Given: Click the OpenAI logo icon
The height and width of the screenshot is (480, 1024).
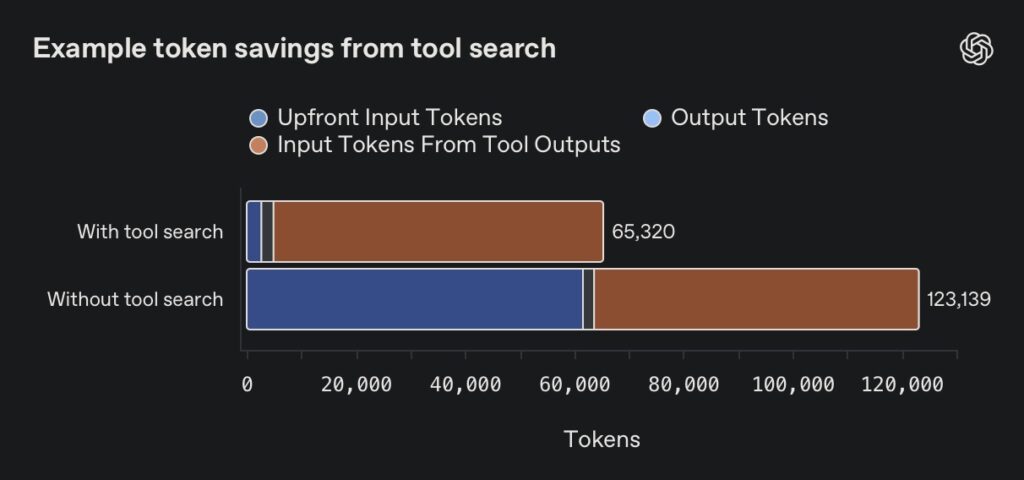Looking at the screenshot, I should click(975, 48).
